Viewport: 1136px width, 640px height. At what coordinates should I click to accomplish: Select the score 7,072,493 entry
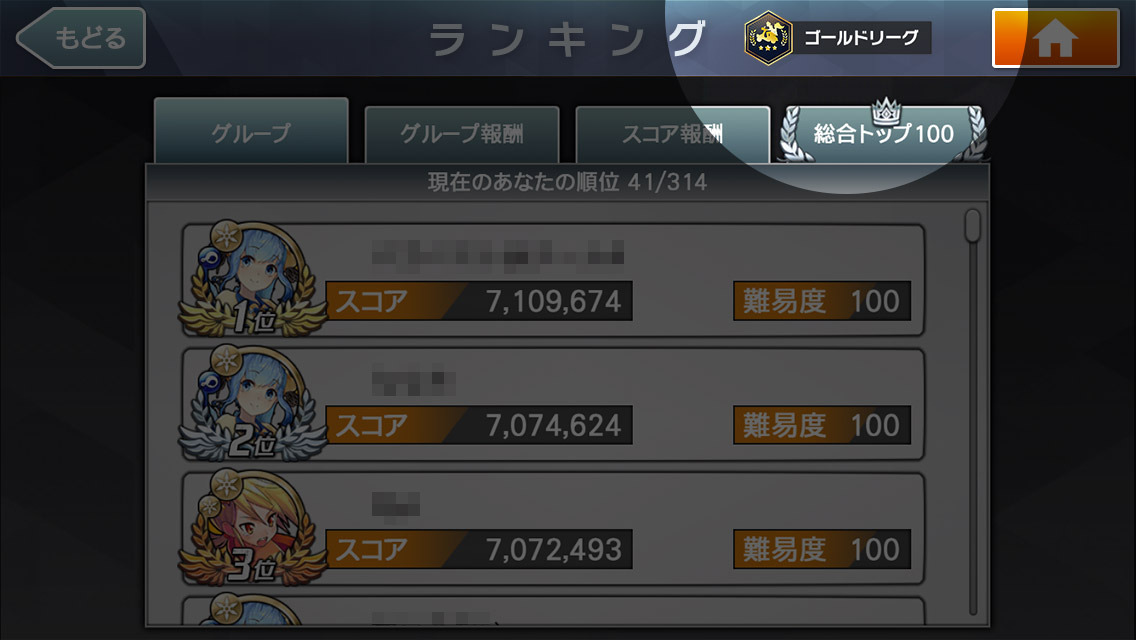coord(480,549)
